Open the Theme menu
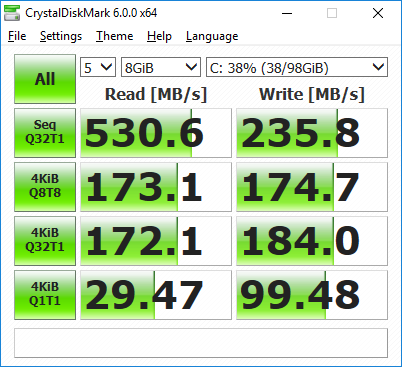 pyautogui.click(x=114, y=36)
